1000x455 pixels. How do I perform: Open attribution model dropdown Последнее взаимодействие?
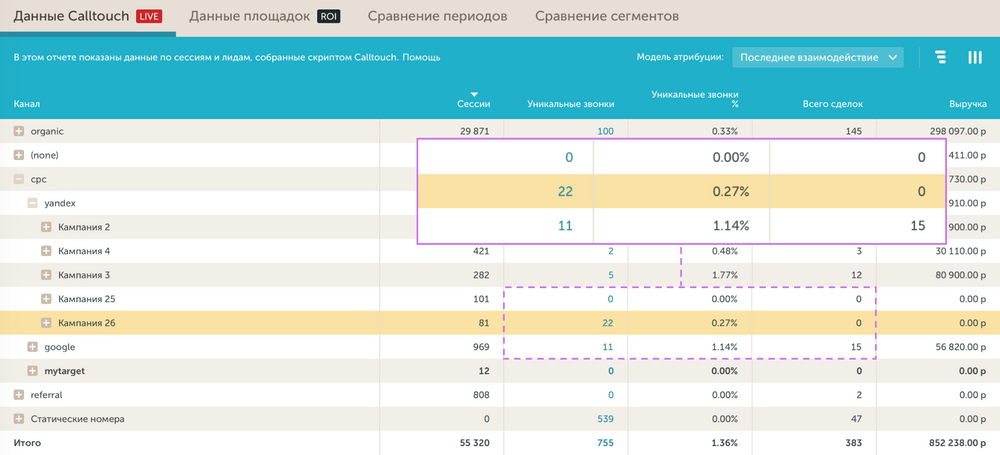817,58
